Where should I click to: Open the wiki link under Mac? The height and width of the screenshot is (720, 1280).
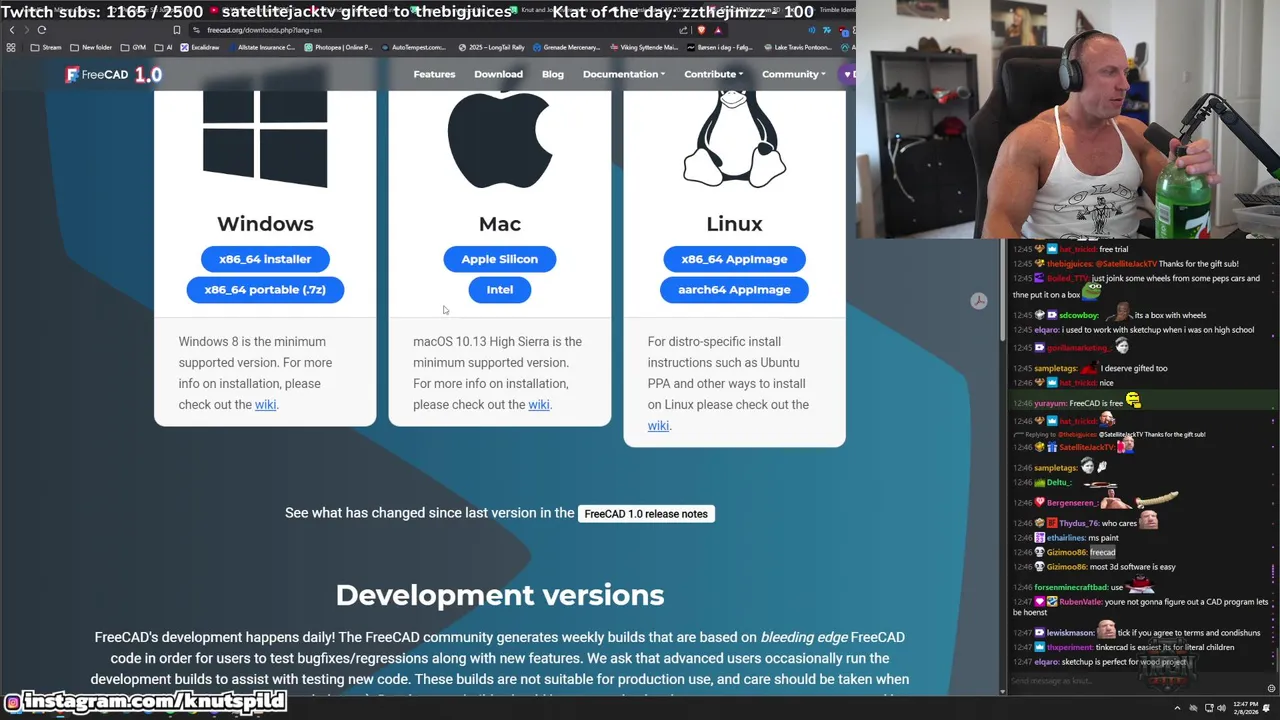coord(539,404)
